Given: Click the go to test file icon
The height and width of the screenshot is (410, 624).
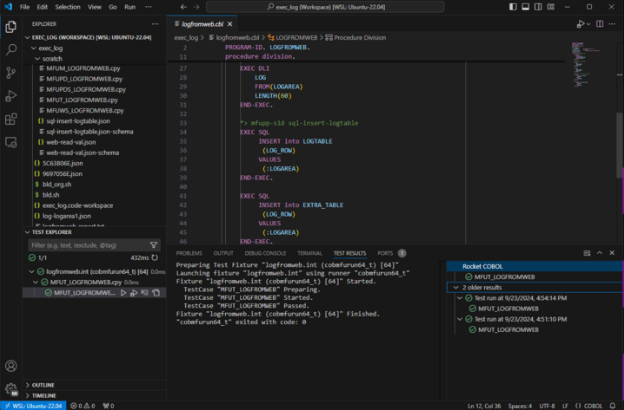Looking at the screenshot, I should pyautogui.click(x=156, y=293).
